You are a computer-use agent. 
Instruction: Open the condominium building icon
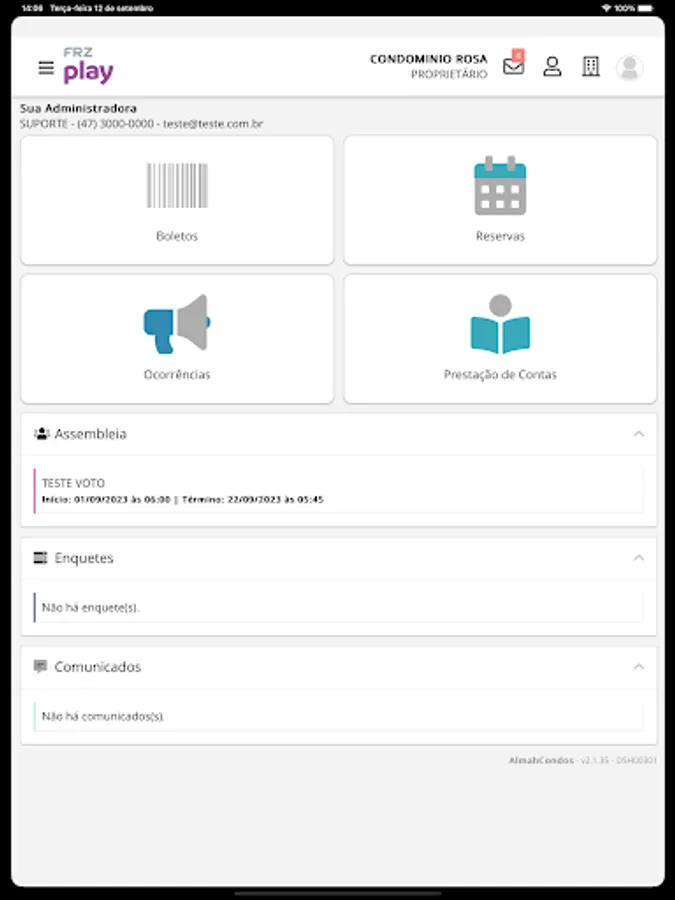point(591,67)
